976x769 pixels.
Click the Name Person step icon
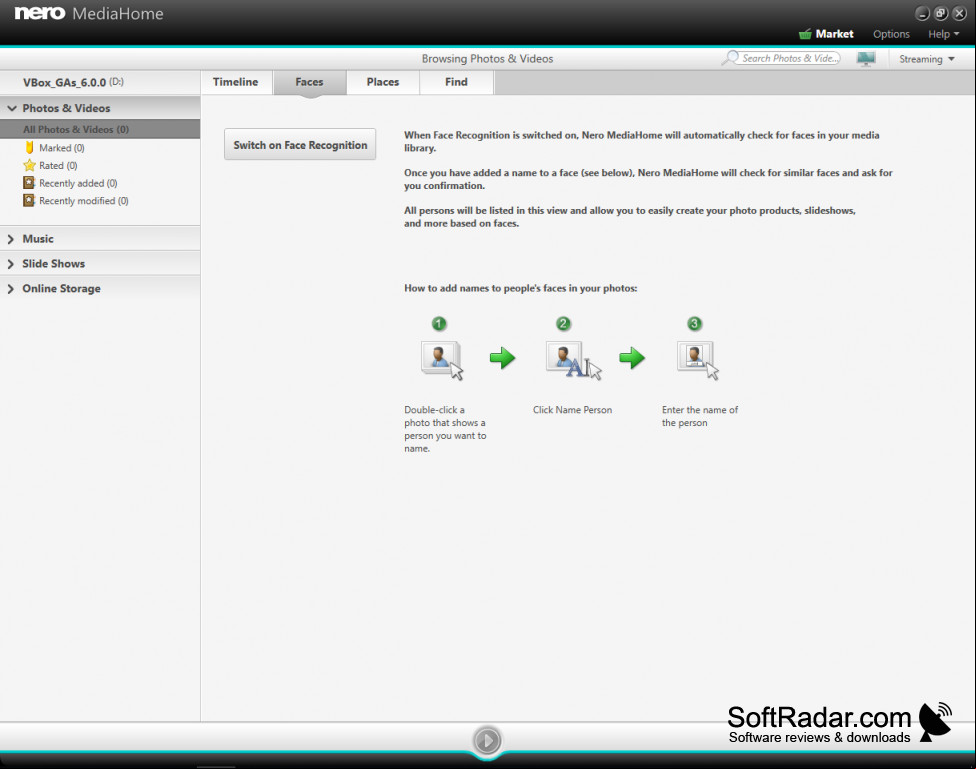click(x=573, y=359)
